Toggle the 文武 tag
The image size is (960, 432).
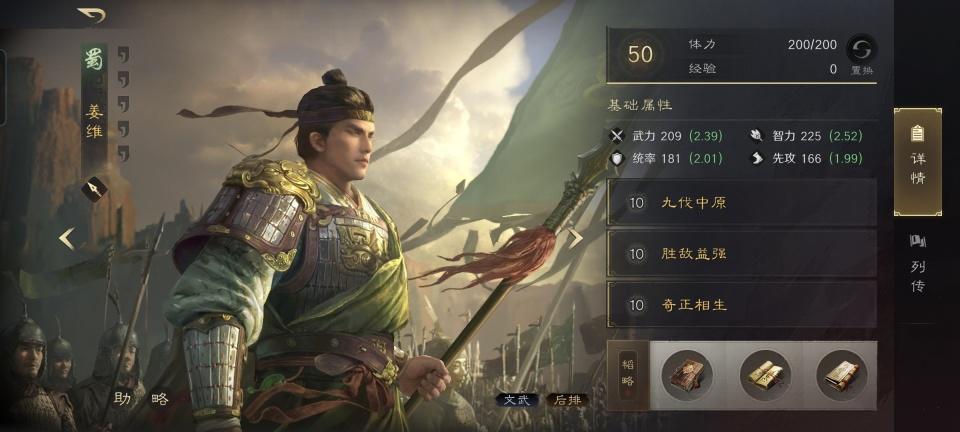(x=517, y=400)
